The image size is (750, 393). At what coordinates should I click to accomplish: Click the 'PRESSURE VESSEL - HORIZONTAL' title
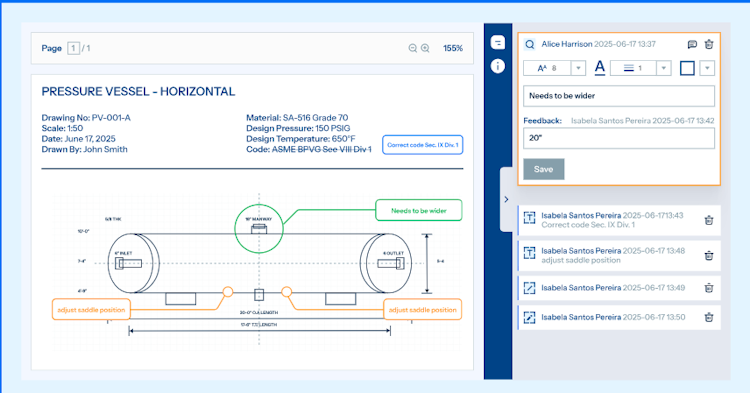pyautogui.click(x=138, y=92)
